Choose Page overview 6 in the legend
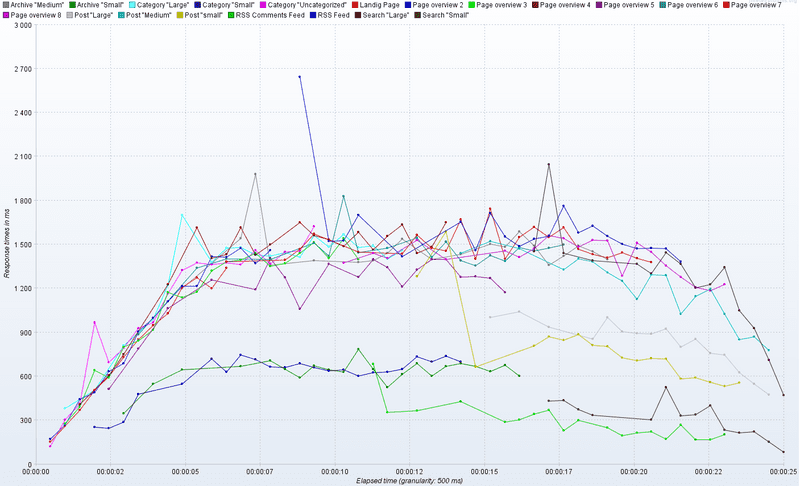The height and width of the screenshot is (486, 800). [x=689, y=5]
